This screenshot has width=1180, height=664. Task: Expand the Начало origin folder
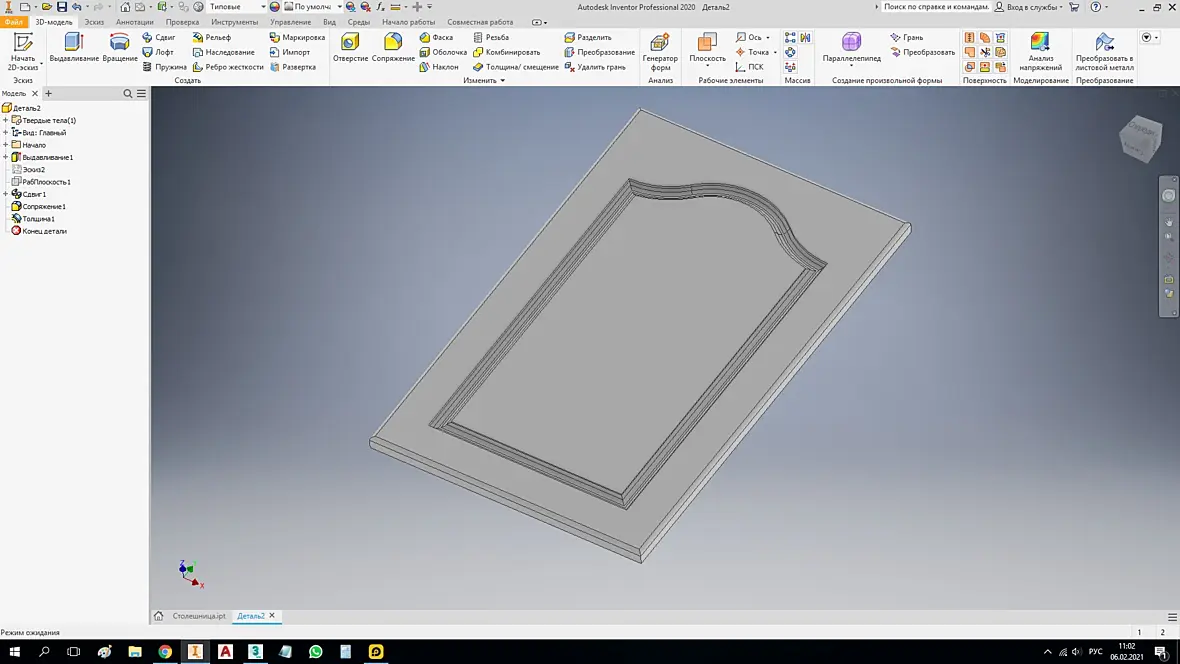[x=5, y=145]
